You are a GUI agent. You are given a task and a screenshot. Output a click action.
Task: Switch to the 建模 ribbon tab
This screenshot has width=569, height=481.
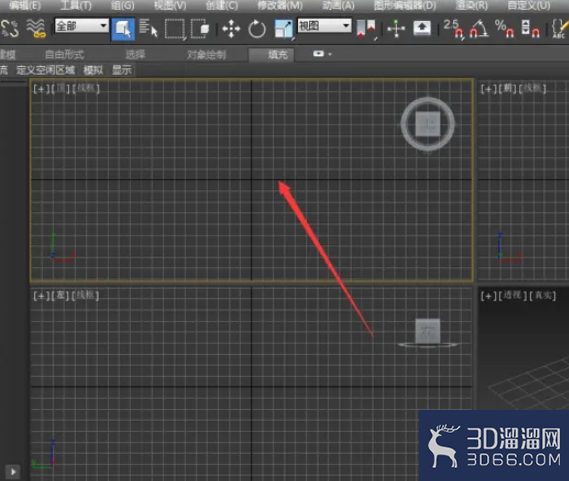coord(7,55)
